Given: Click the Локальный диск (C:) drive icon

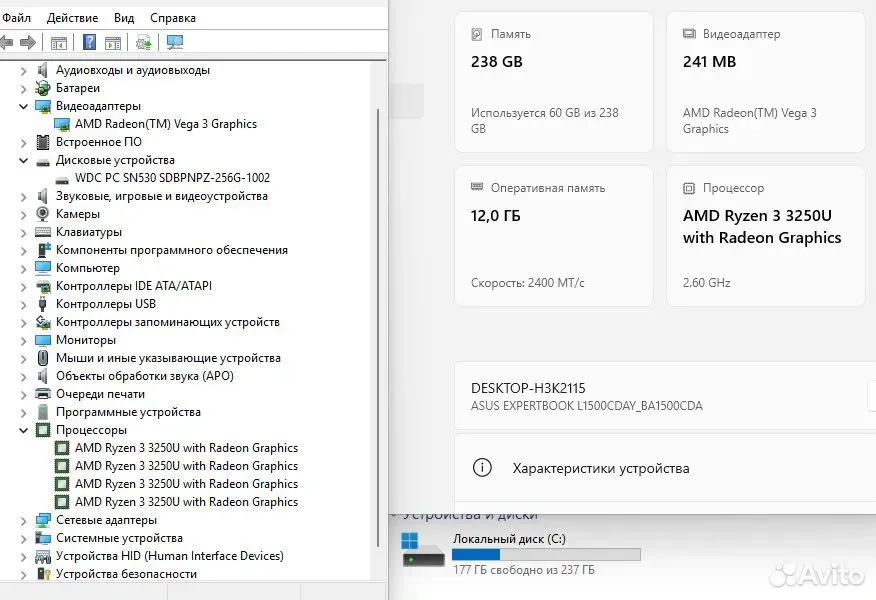Looking at the screenshot, I should click(x=423, y=549).
